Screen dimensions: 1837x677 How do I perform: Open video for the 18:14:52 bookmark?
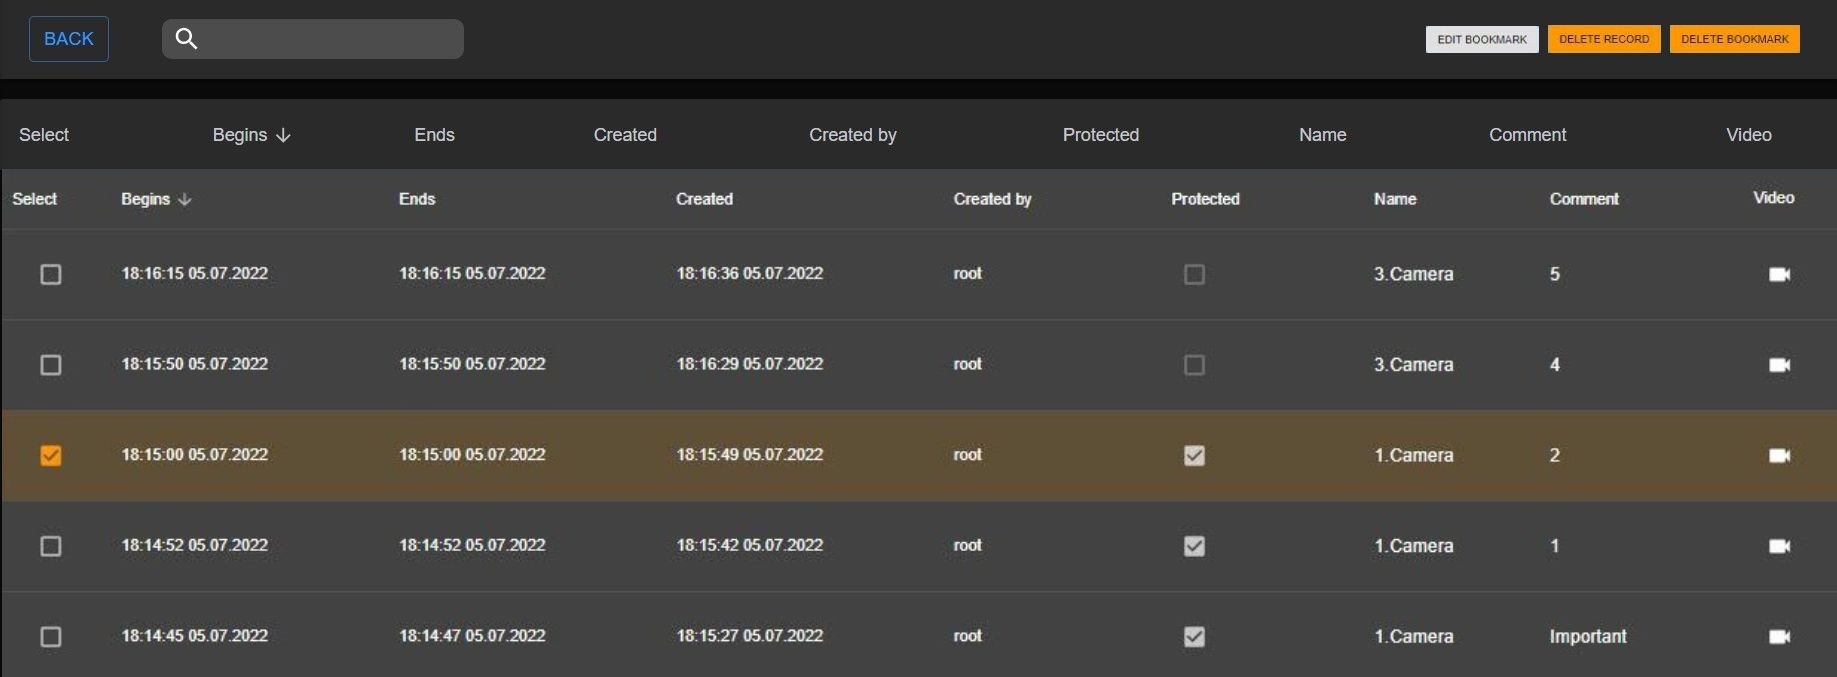click(x=1779, y=546)
